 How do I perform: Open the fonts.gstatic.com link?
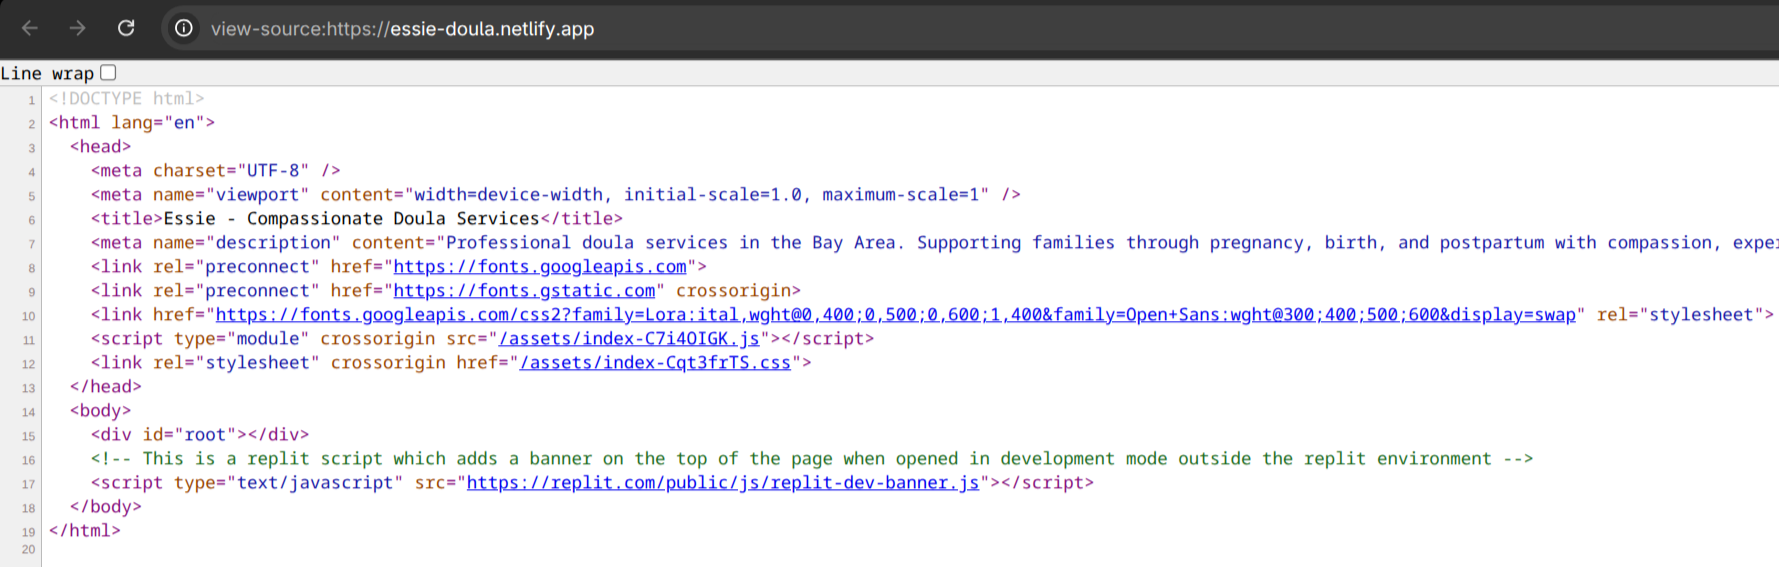pyautogui.click(x=524, y=291)
